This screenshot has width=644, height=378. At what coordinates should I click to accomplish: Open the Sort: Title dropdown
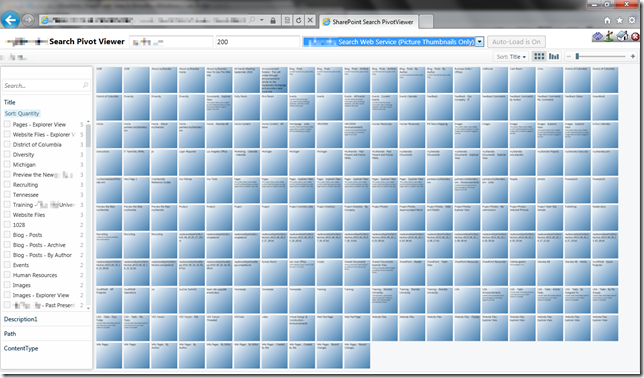pos(511,56)
